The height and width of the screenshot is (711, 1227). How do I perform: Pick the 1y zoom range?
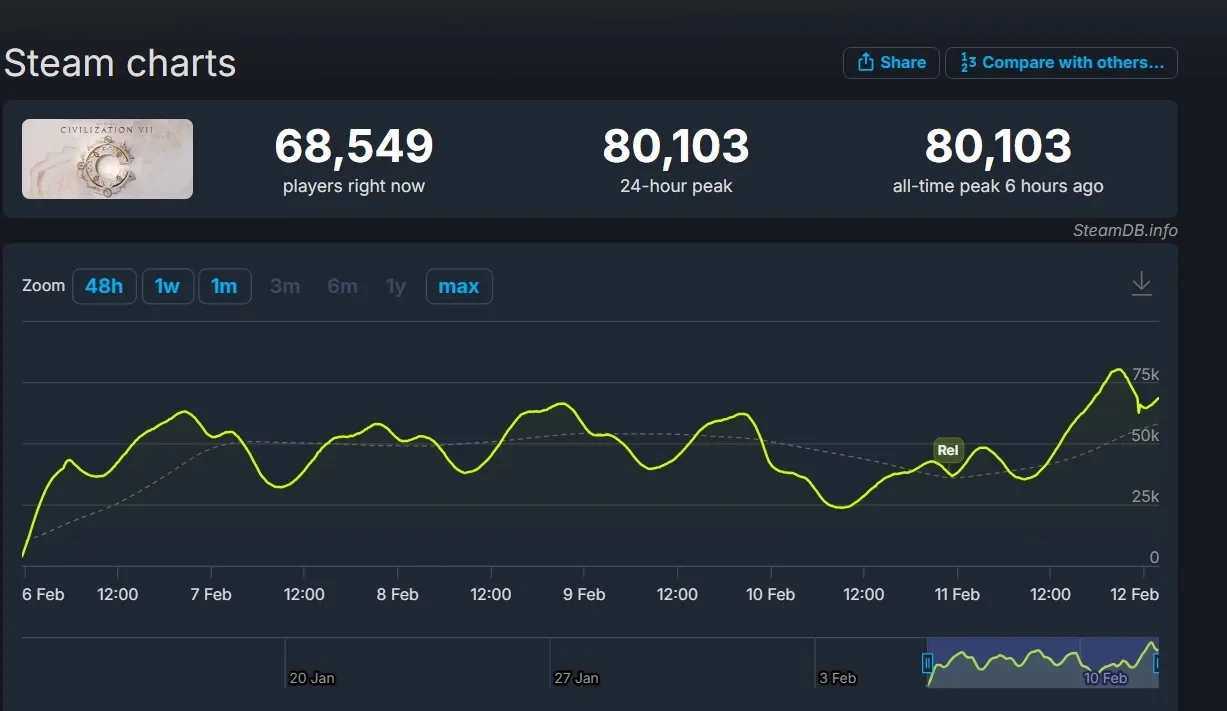click(396, 286)
